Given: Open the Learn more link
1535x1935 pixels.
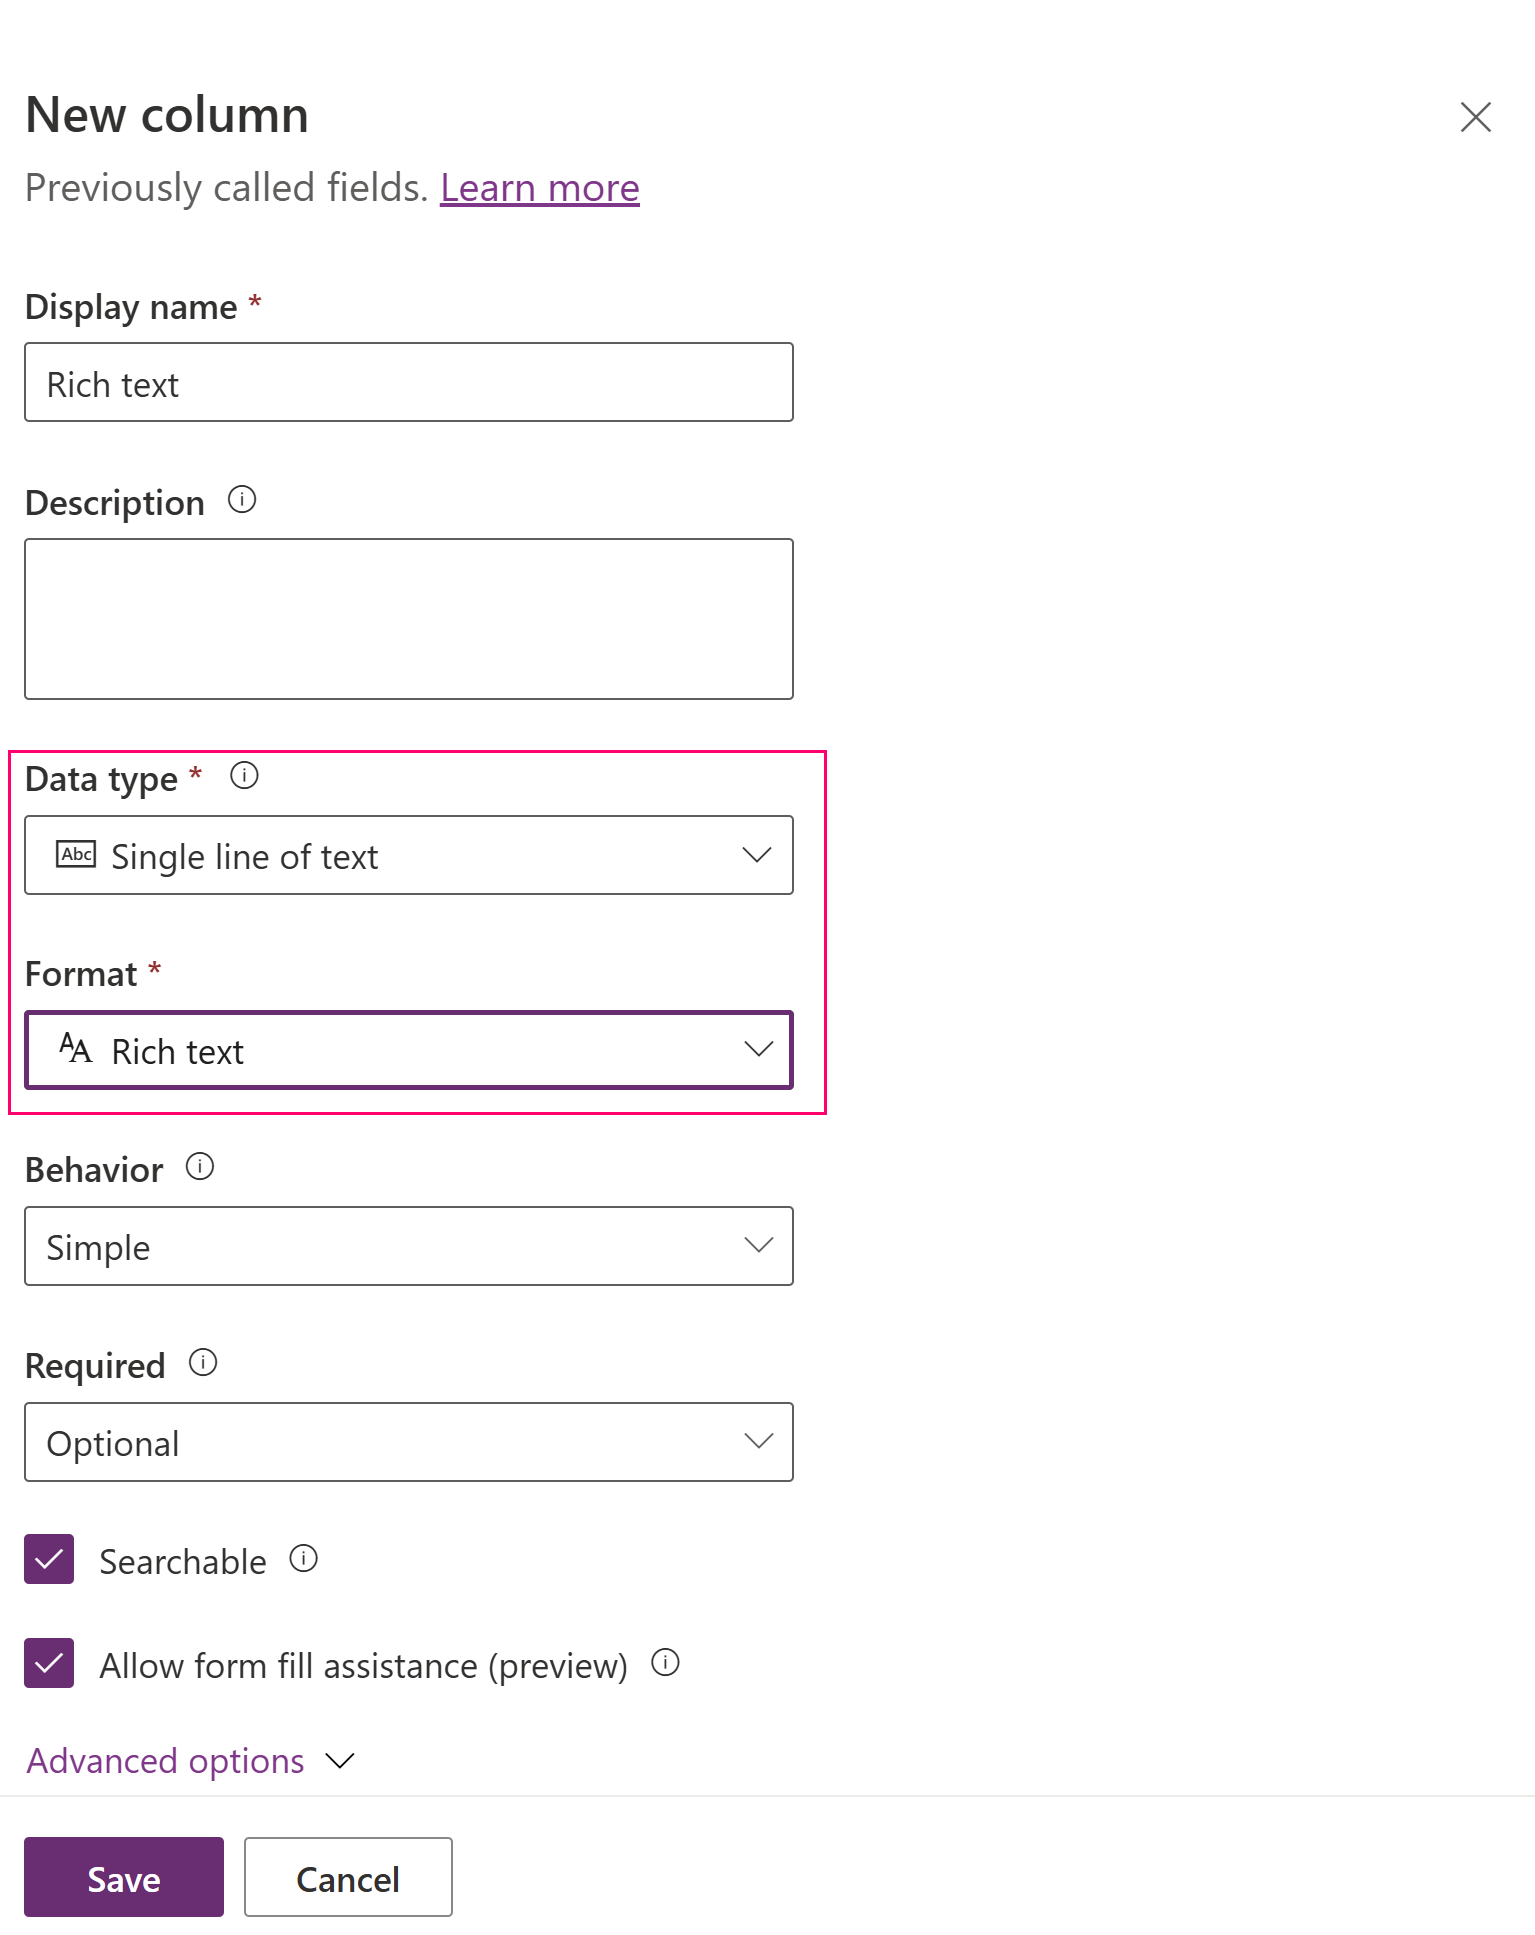Looking at the screenshot, I should coord(539,188).
